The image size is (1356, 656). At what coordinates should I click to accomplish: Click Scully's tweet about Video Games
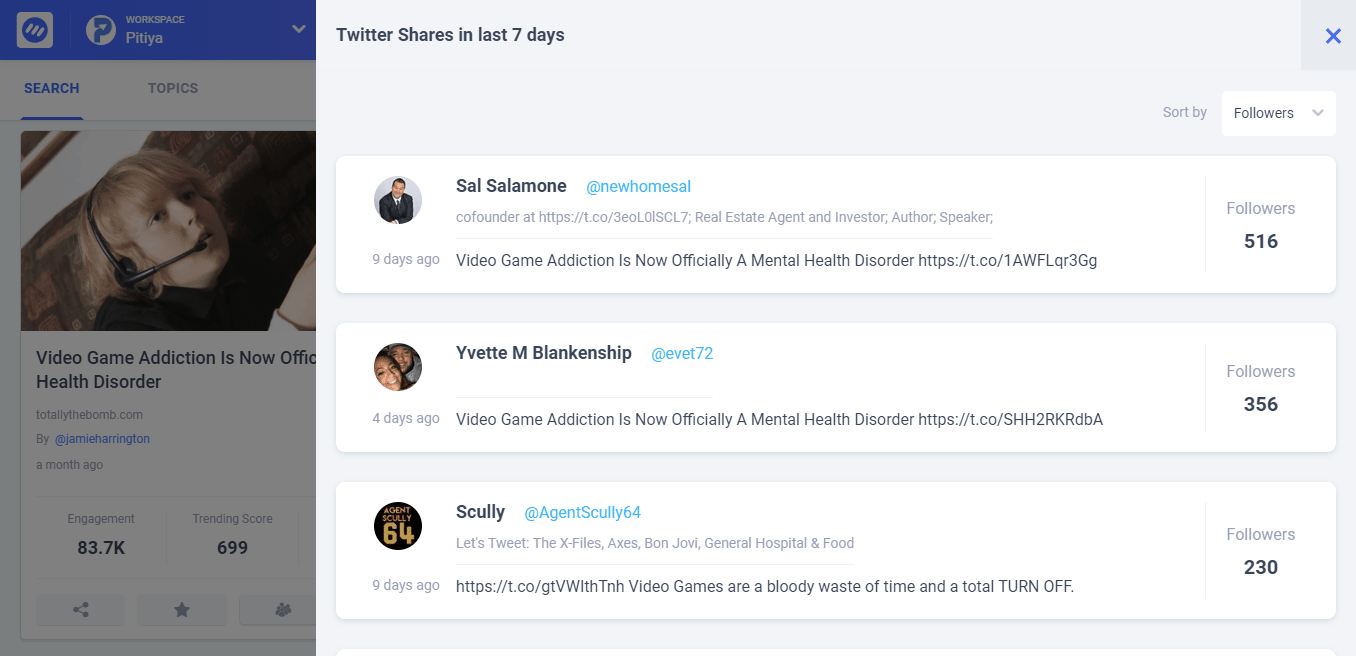point(765,587)
